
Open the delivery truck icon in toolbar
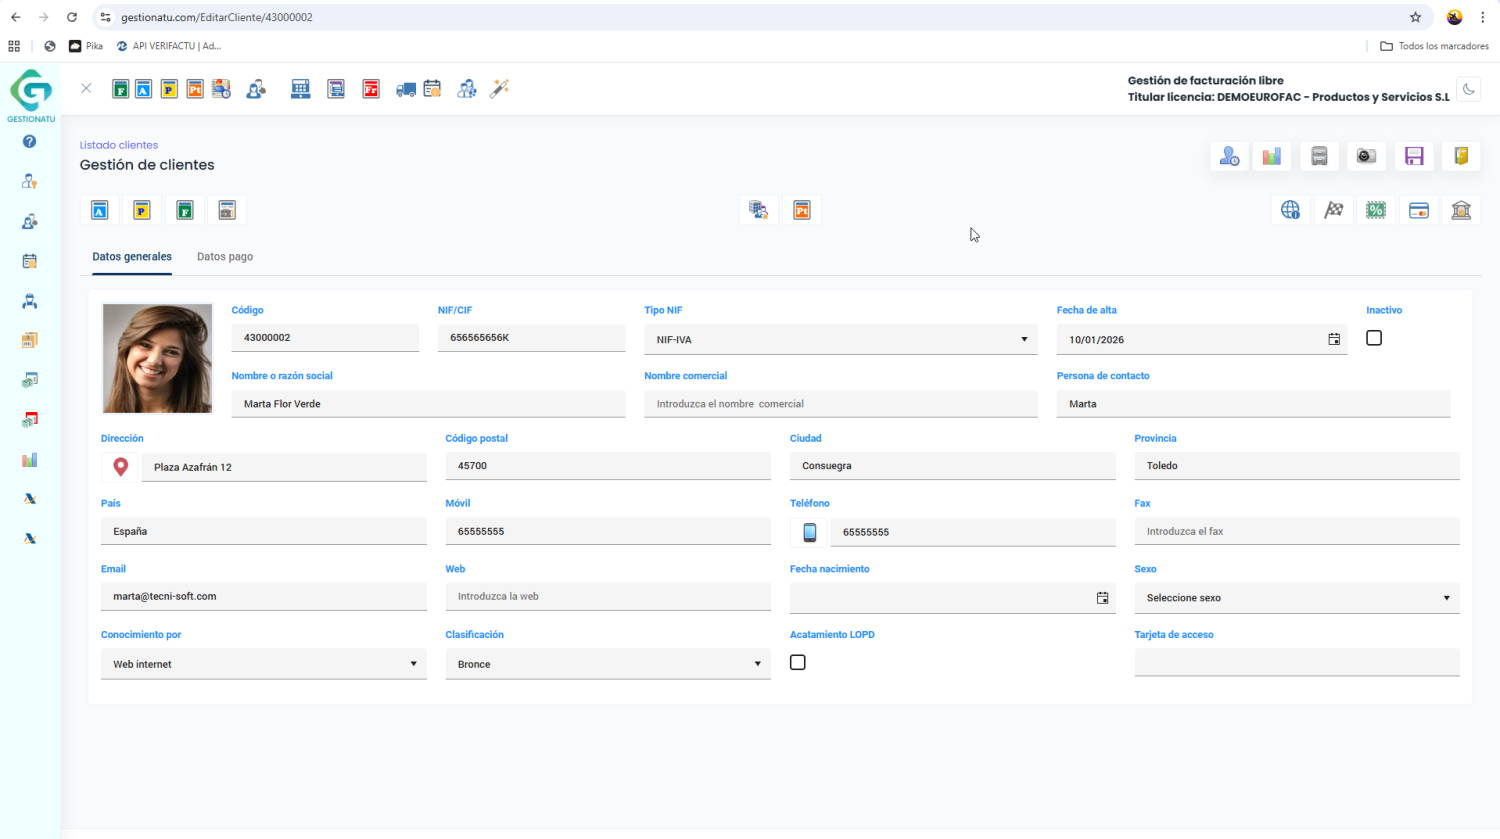[405, 89]
